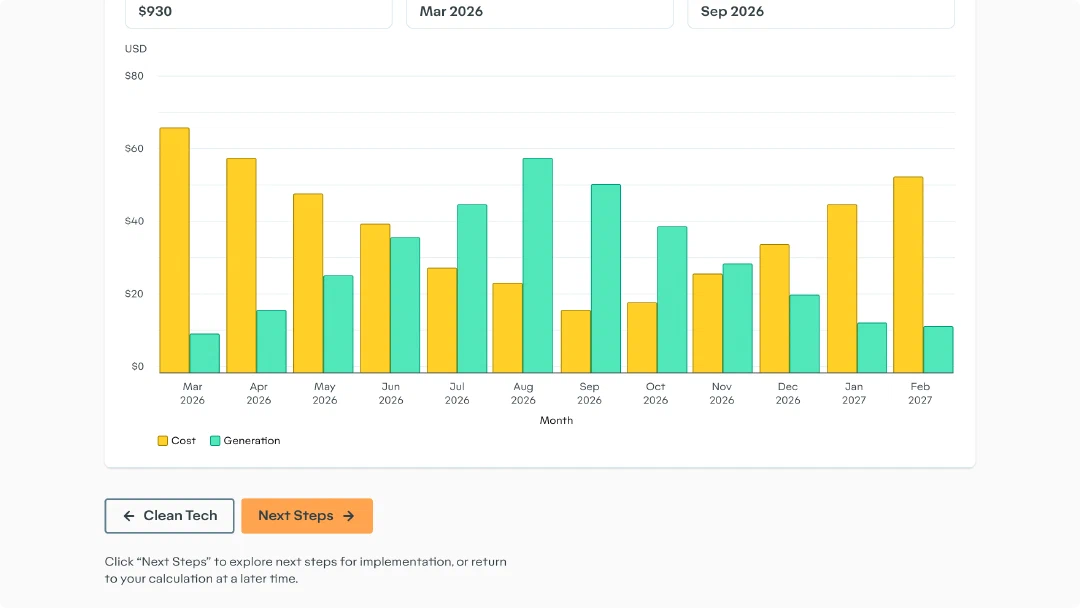Click the Sep 2026 value card

(821, 12)
